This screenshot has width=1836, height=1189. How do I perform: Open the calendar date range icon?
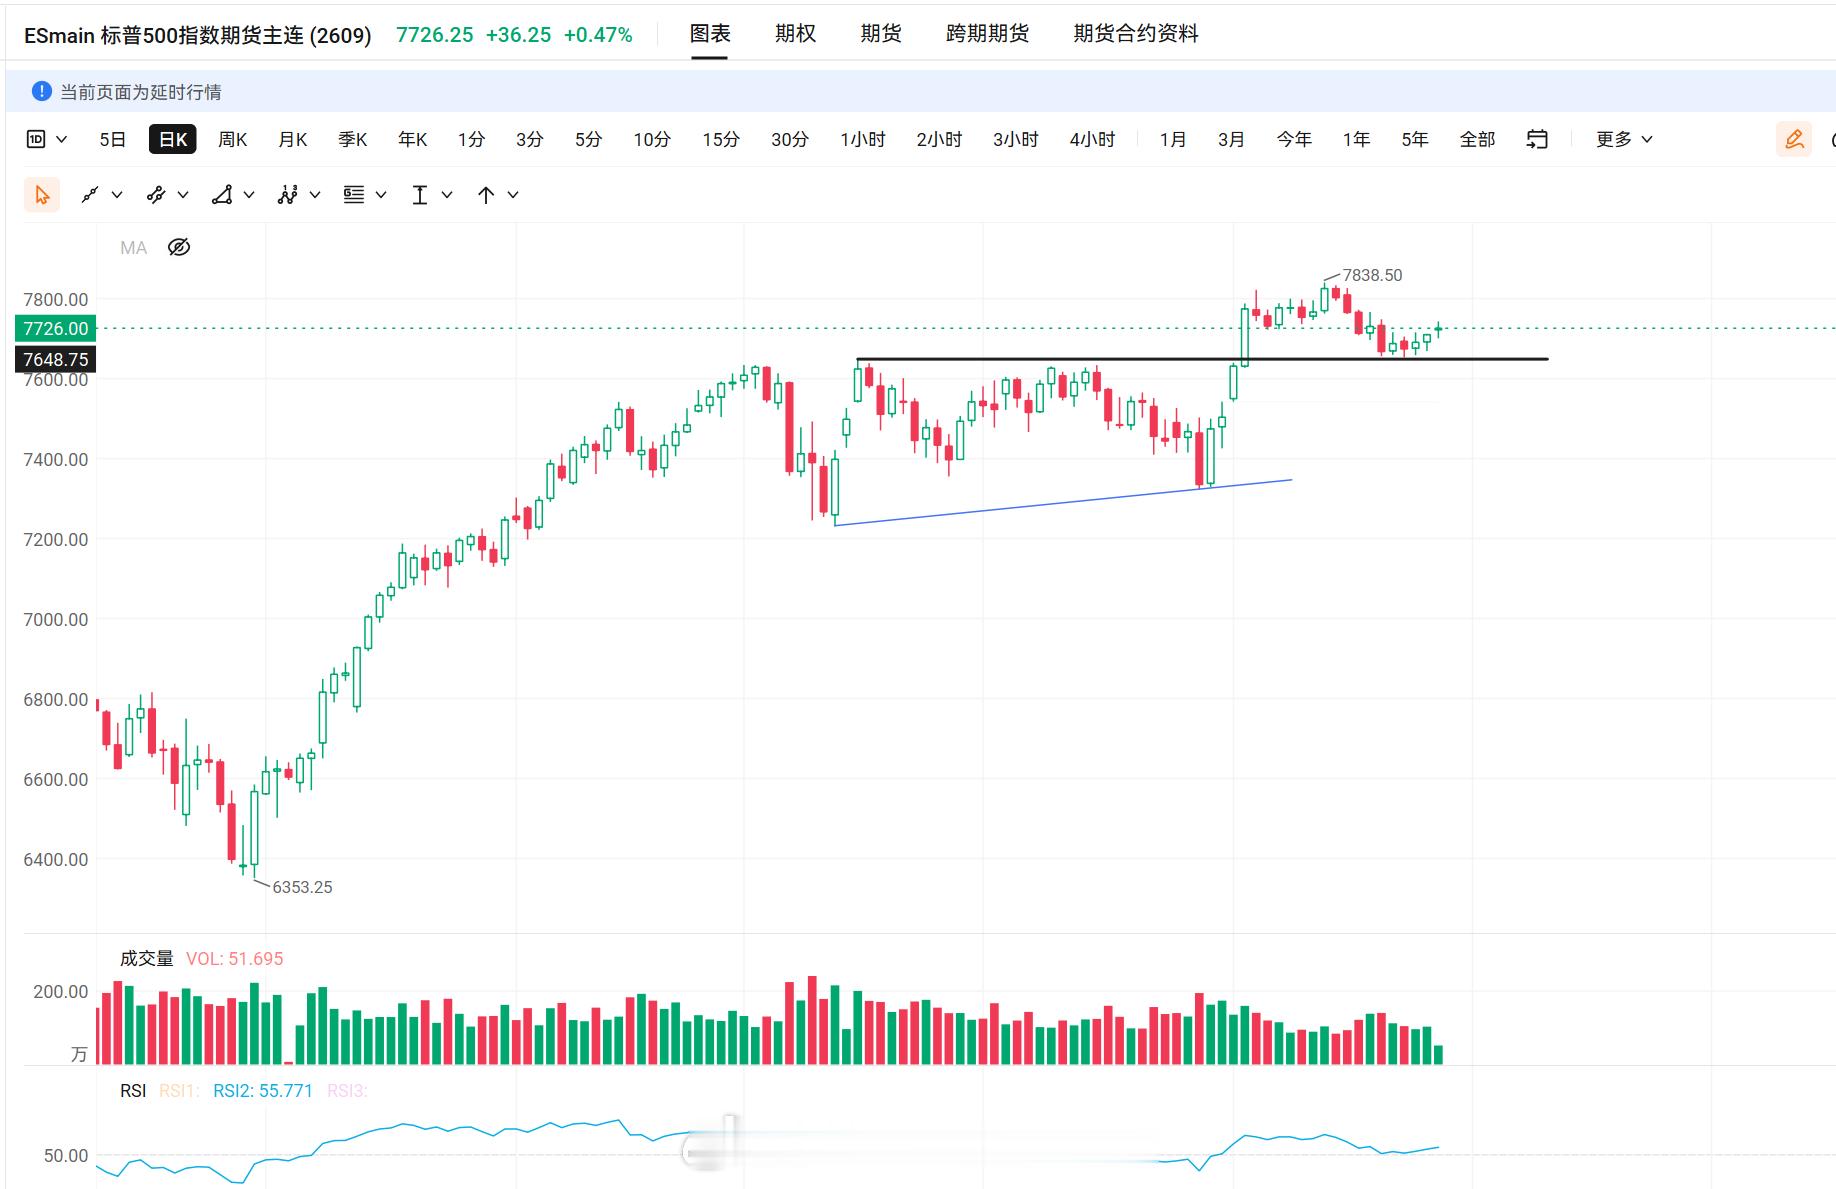coord(1537,139)
